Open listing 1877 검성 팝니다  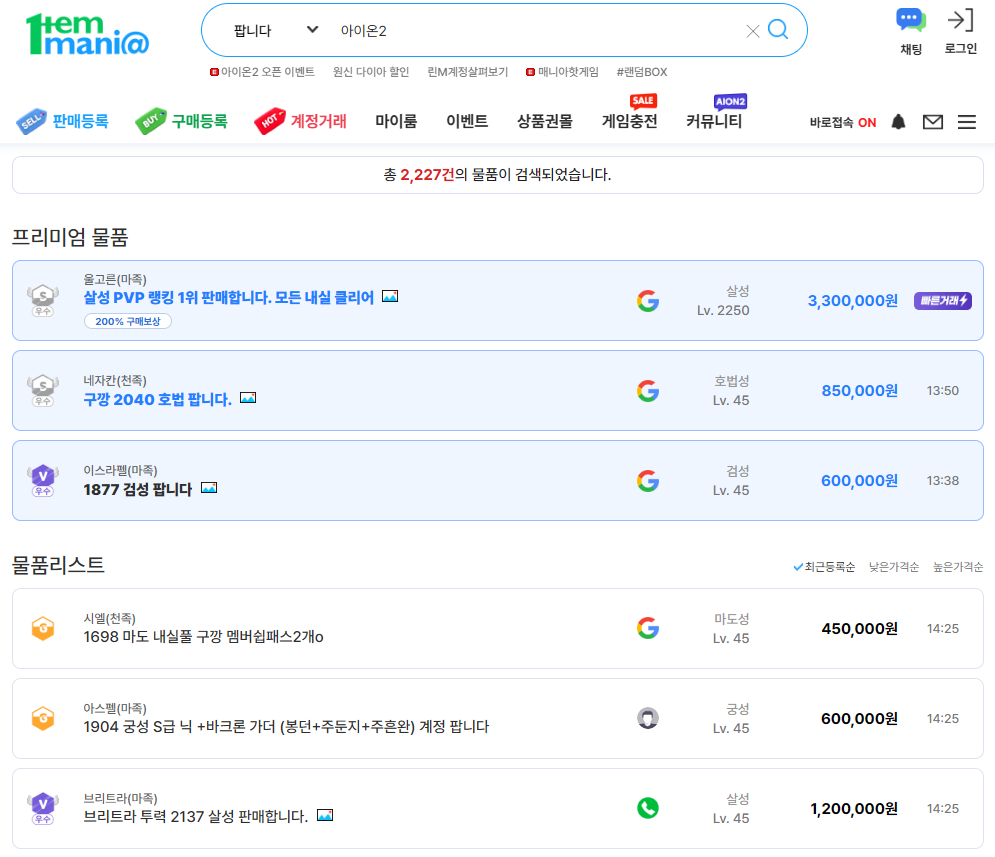tap(138, 490)
